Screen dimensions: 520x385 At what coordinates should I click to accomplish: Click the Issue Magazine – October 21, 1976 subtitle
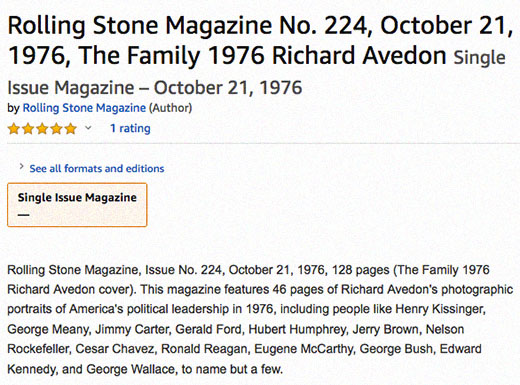coord(155,88)
